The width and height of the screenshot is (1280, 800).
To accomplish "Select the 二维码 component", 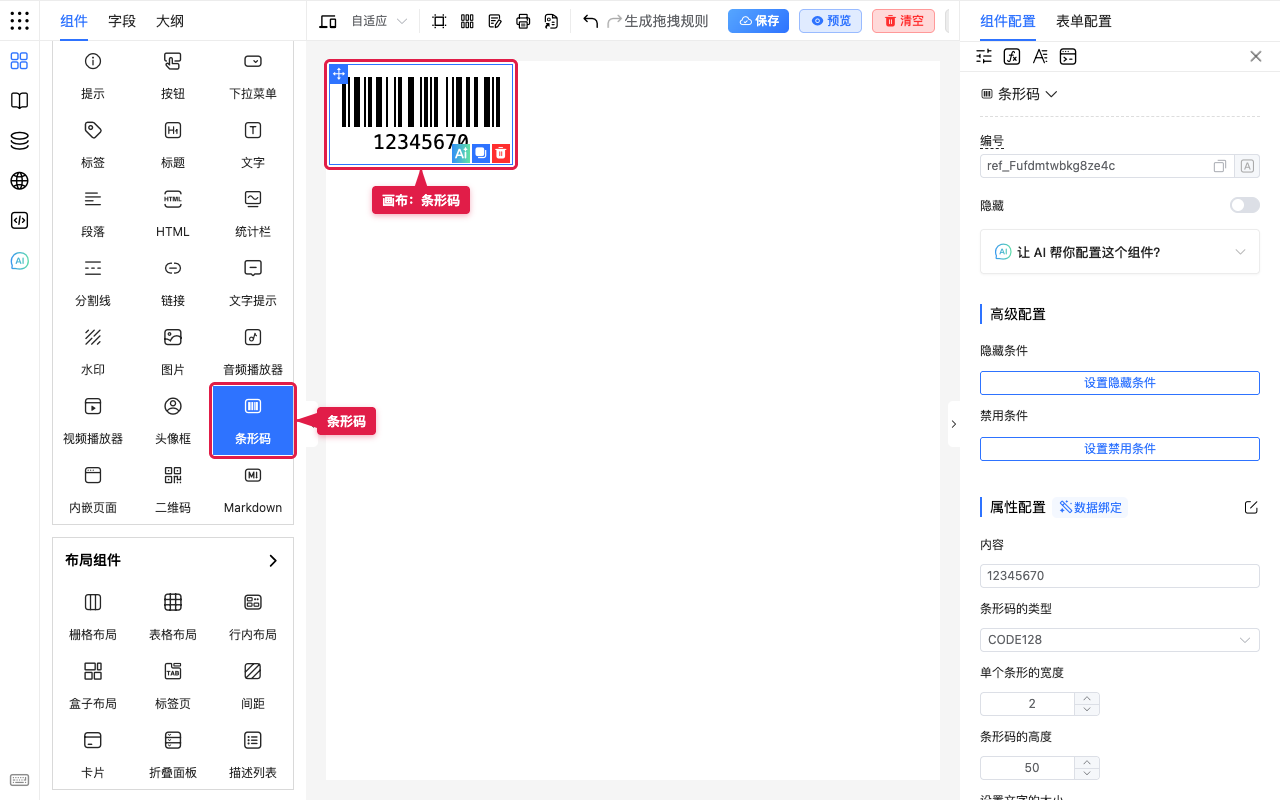I will [x=173, y=489].
